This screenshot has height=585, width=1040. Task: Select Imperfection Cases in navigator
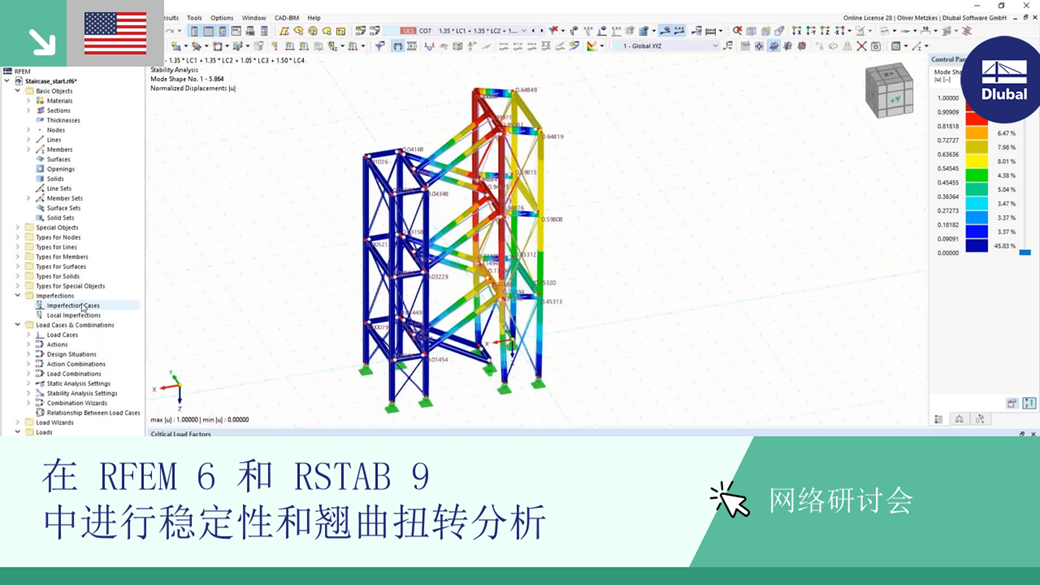[73, 306]
